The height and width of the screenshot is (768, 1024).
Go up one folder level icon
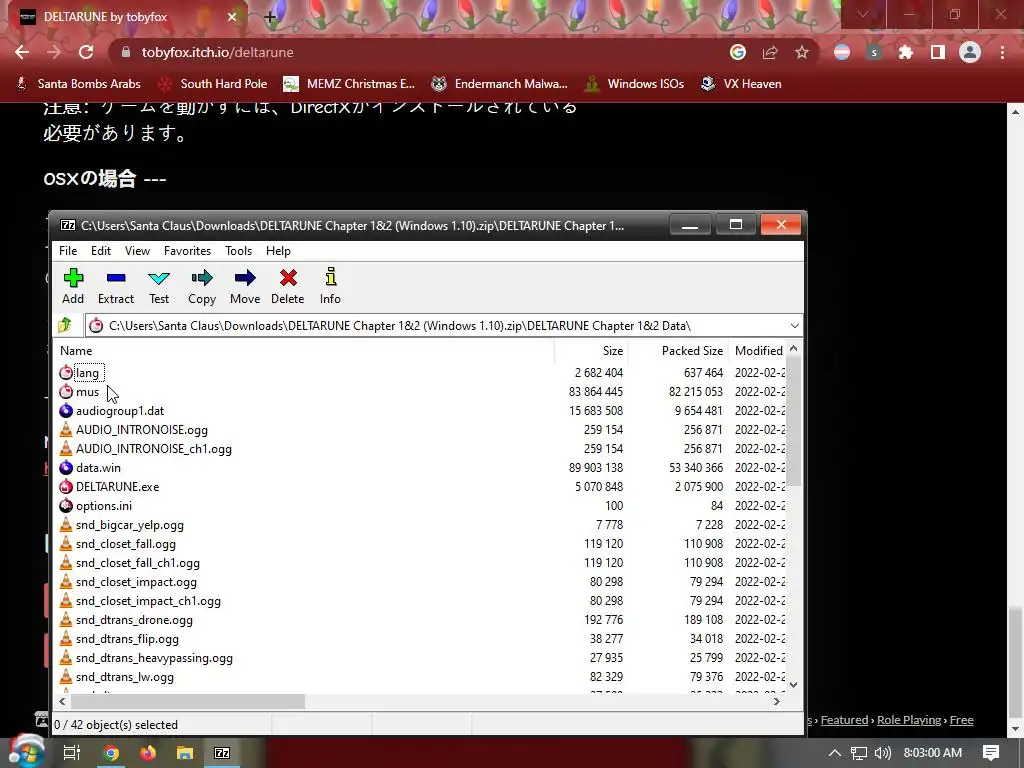64,325
